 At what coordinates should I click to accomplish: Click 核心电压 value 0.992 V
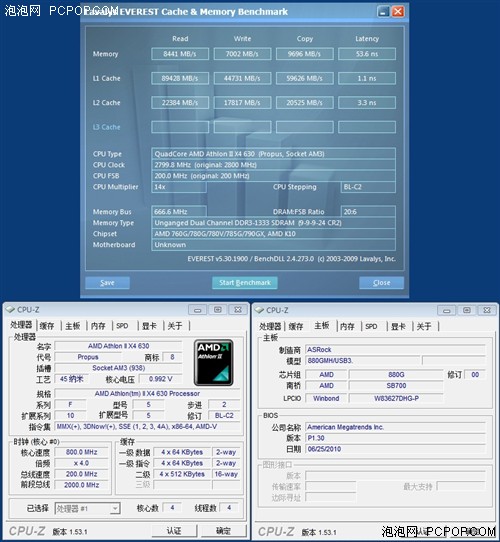(x=160, y=379)
